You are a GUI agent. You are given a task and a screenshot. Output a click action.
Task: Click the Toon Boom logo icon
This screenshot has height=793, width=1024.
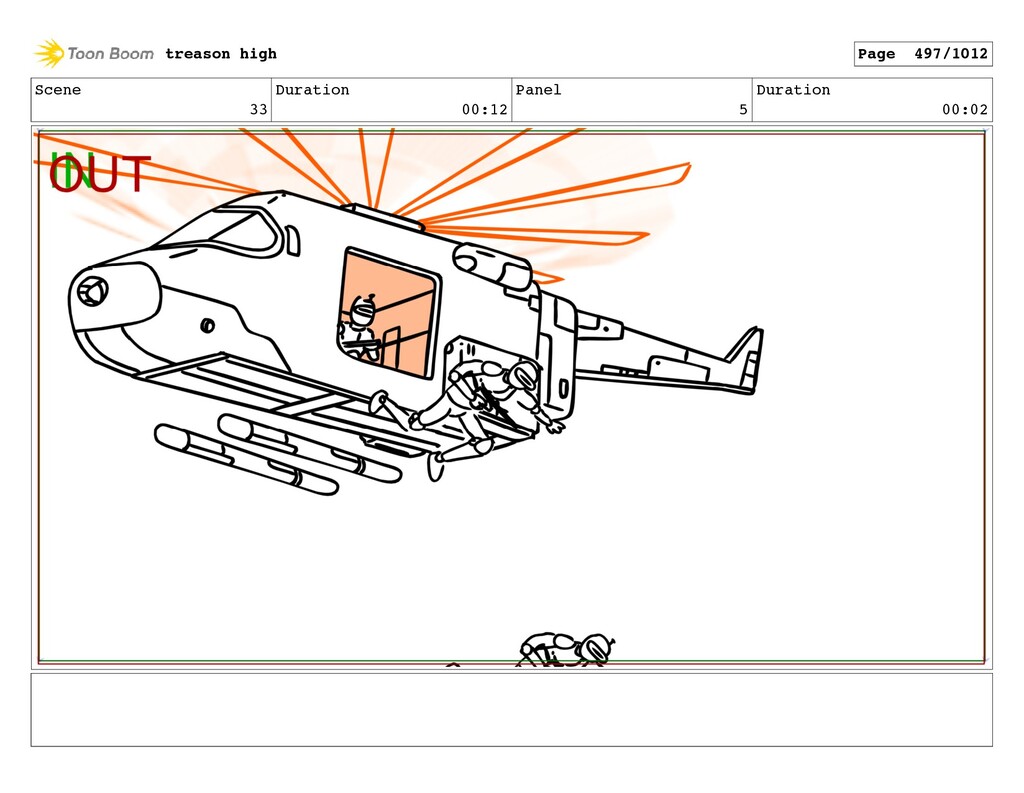pyautogui.click(x=49, y=54)
